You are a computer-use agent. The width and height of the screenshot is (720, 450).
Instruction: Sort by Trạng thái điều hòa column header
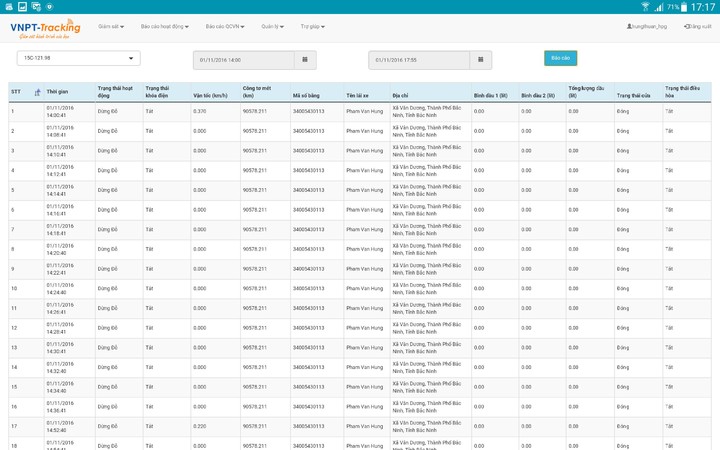686,92
